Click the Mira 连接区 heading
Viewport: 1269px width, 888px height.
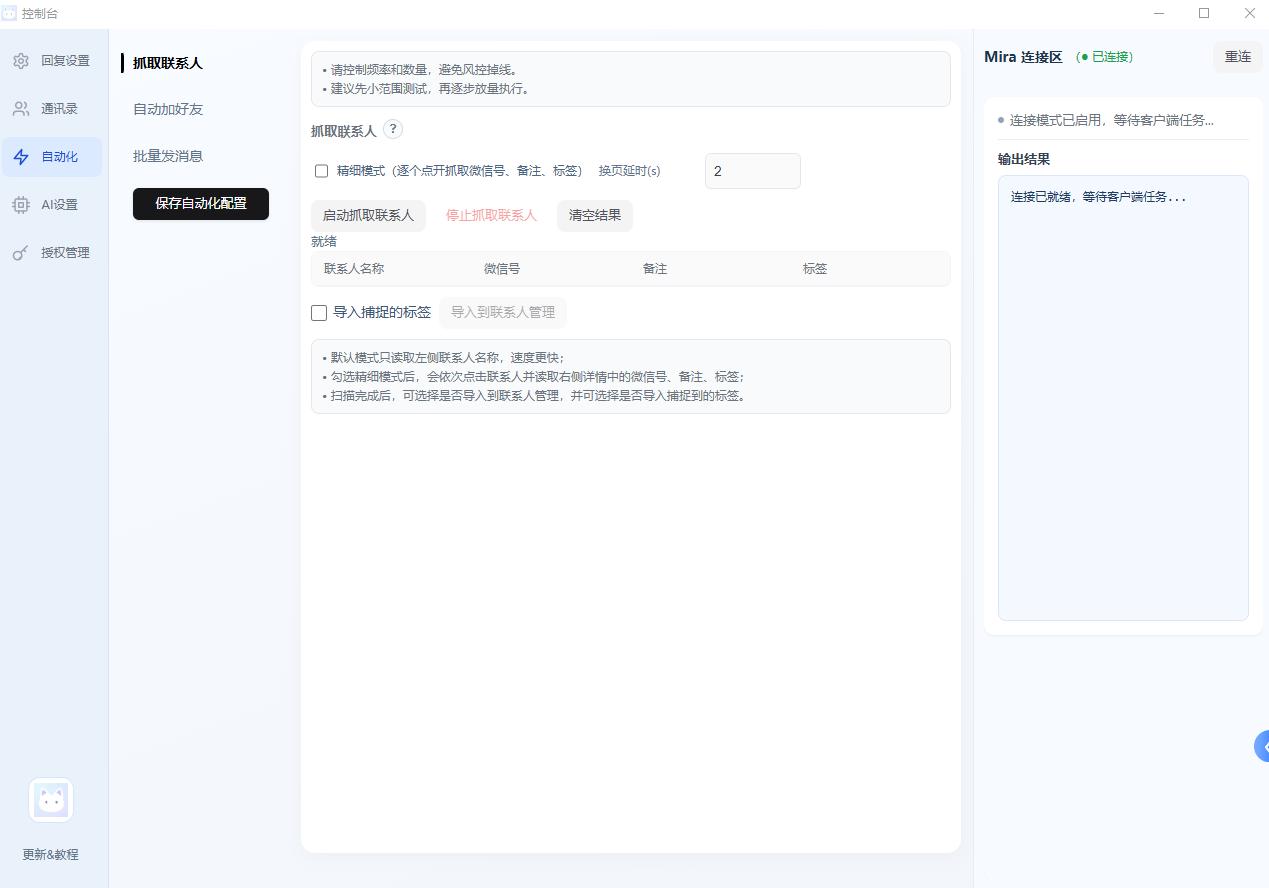point(1023,57)
